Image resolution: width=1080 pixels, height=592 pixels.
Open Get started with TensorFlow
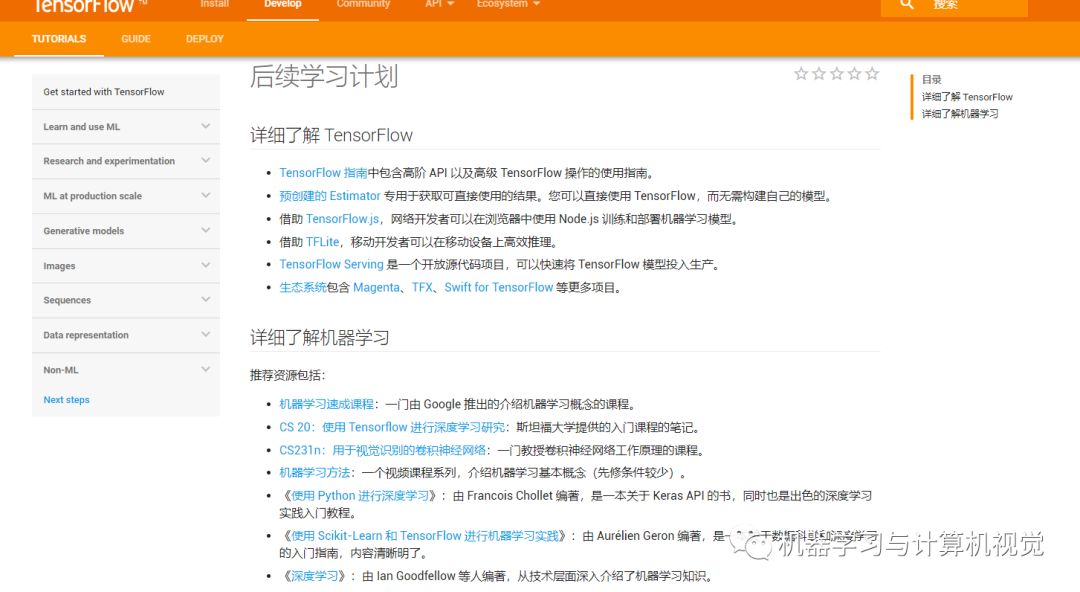[x=104, y=92]
